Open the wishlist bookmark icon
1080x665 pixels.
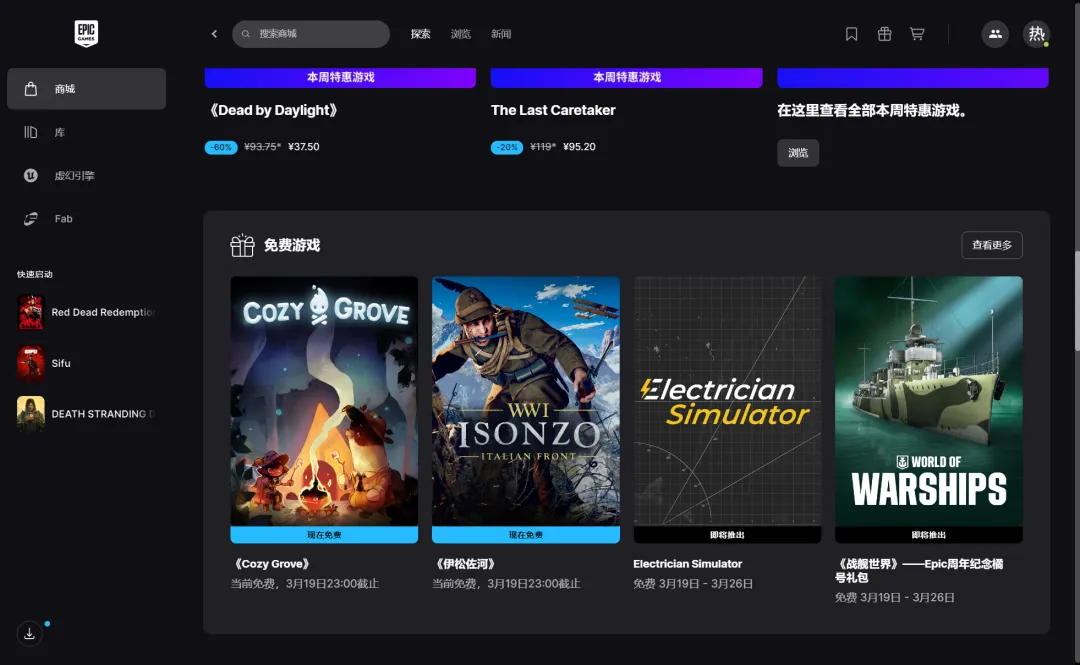(x=851, y=34)
